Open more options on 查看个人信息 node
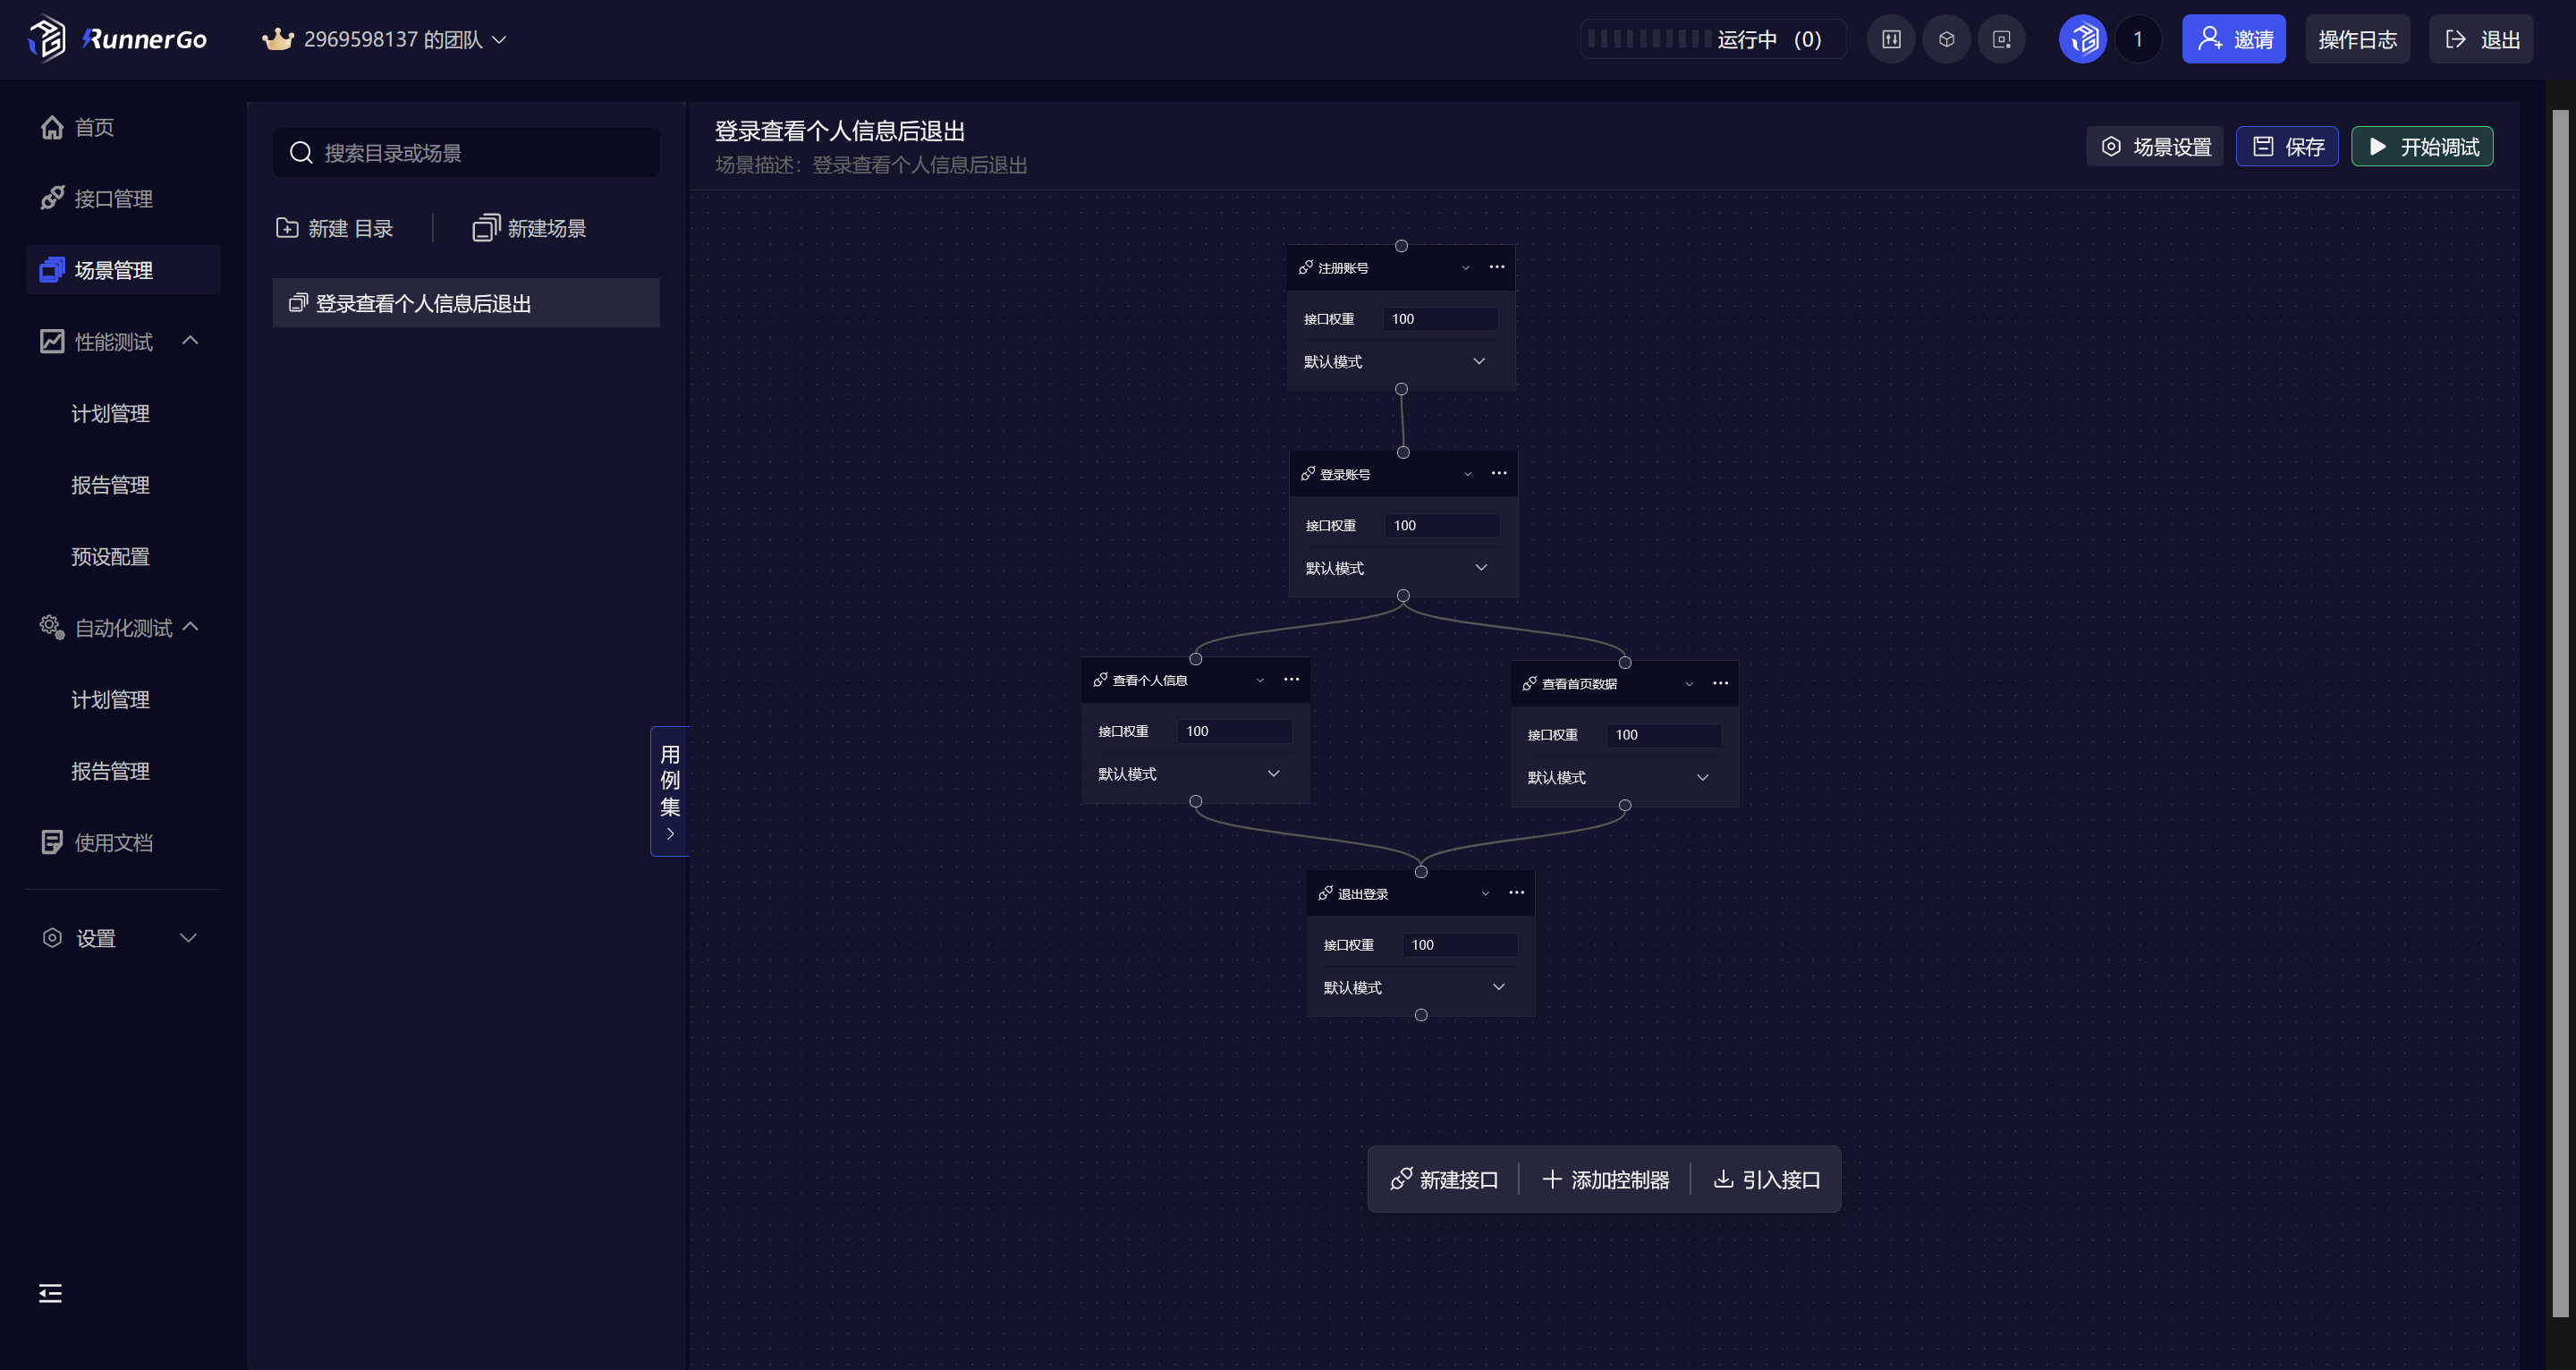Image resolution: width=2576 pixels, height=1370 pixels. [1292, 679]
